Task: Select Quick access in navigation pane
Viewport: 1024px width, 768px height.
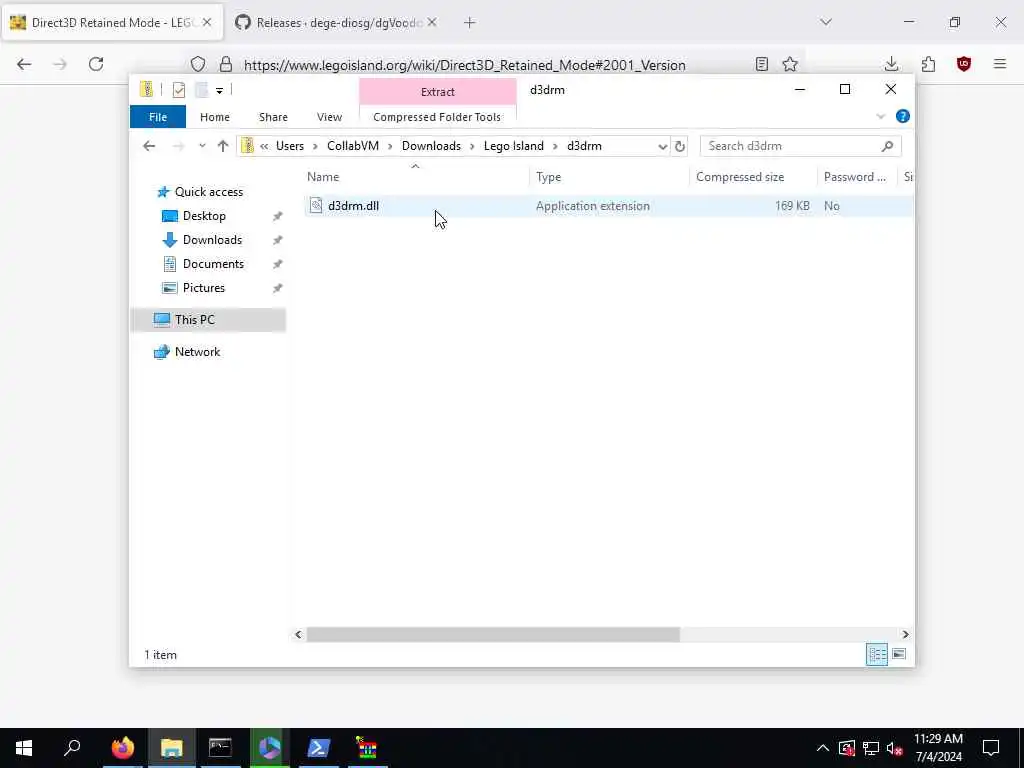Action: click(208, 192)
